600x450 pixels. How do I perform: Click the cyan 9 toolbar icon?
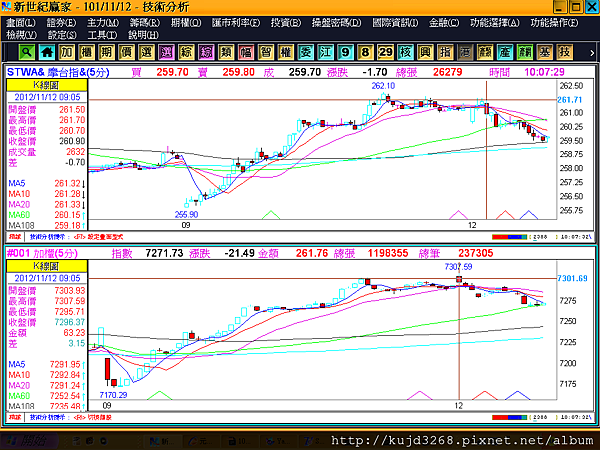pyautogui.click(x=346, y=52)
